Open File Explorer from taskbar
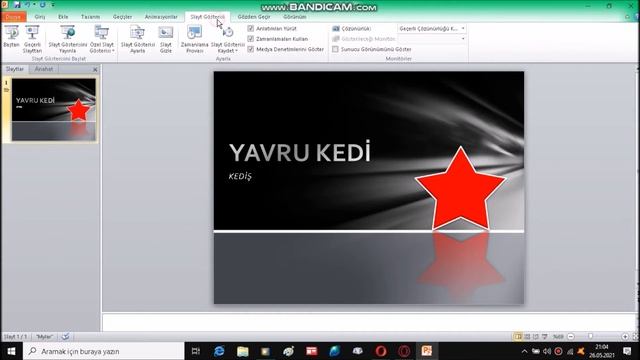The image size is (640, 360). [242, 351]
